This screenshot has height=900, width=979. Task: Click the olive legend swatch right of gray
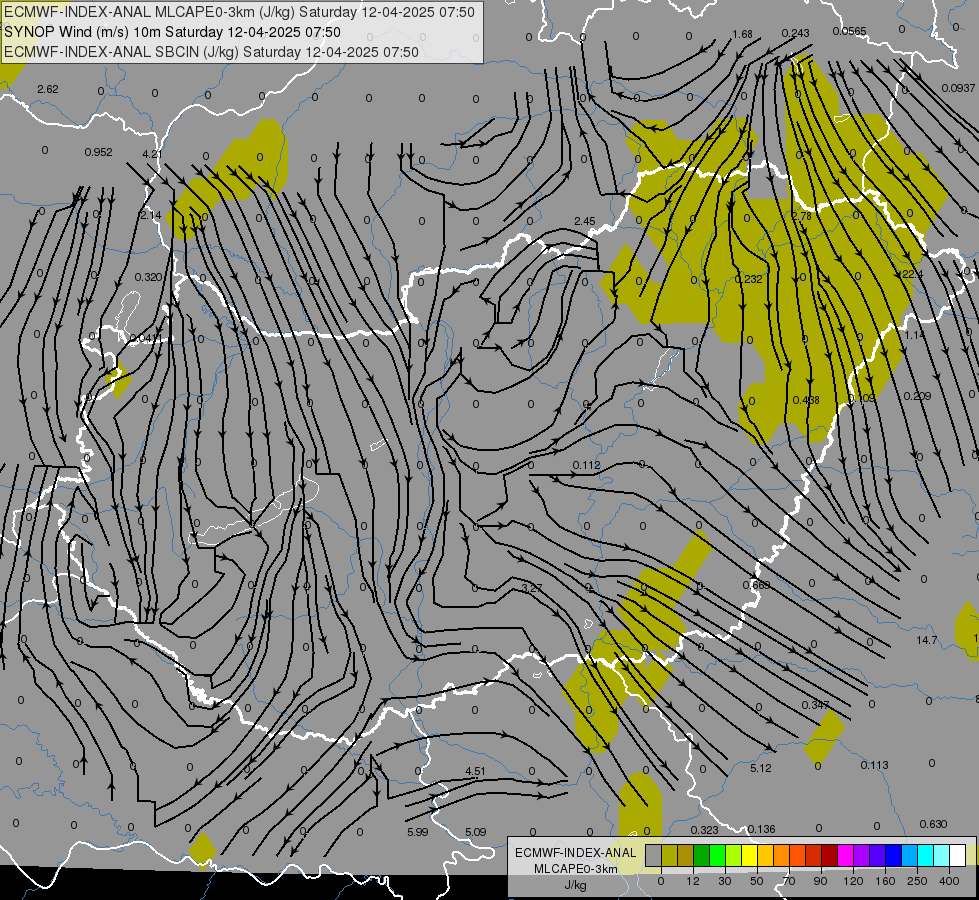(x=669, y=856)
